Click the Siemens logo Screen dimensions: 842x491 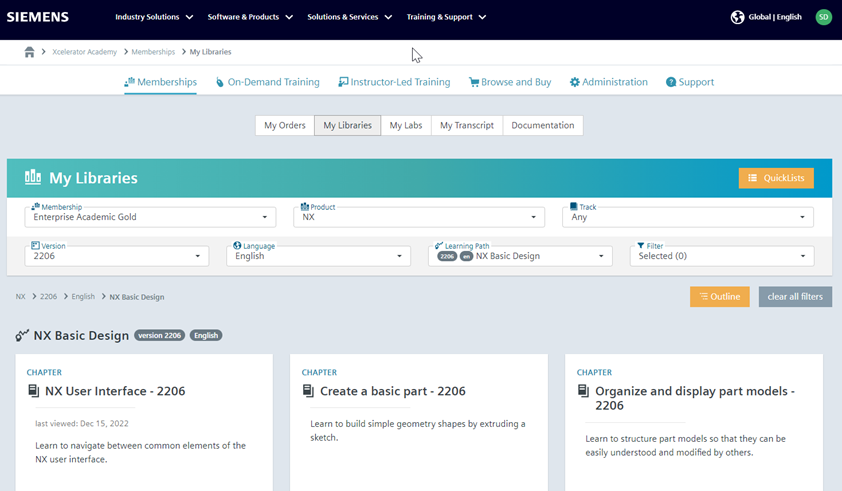click(38, 17)
